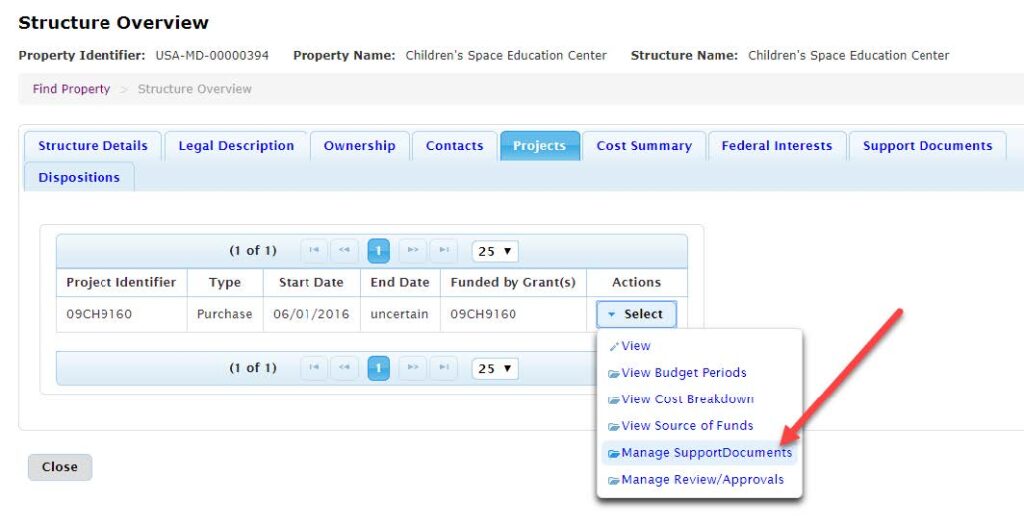Click first-page icon in top paginator
The image size is (1024, 526).
[314, 250]
